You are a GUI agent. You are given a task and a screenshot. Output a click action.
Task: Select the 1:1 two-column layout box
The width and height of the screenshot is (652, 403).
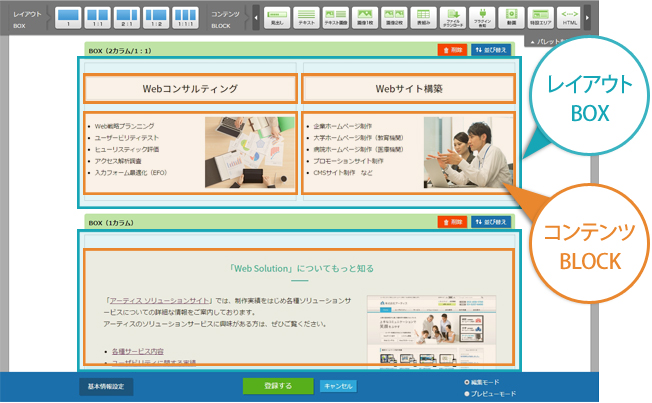(x=97, y=18)
